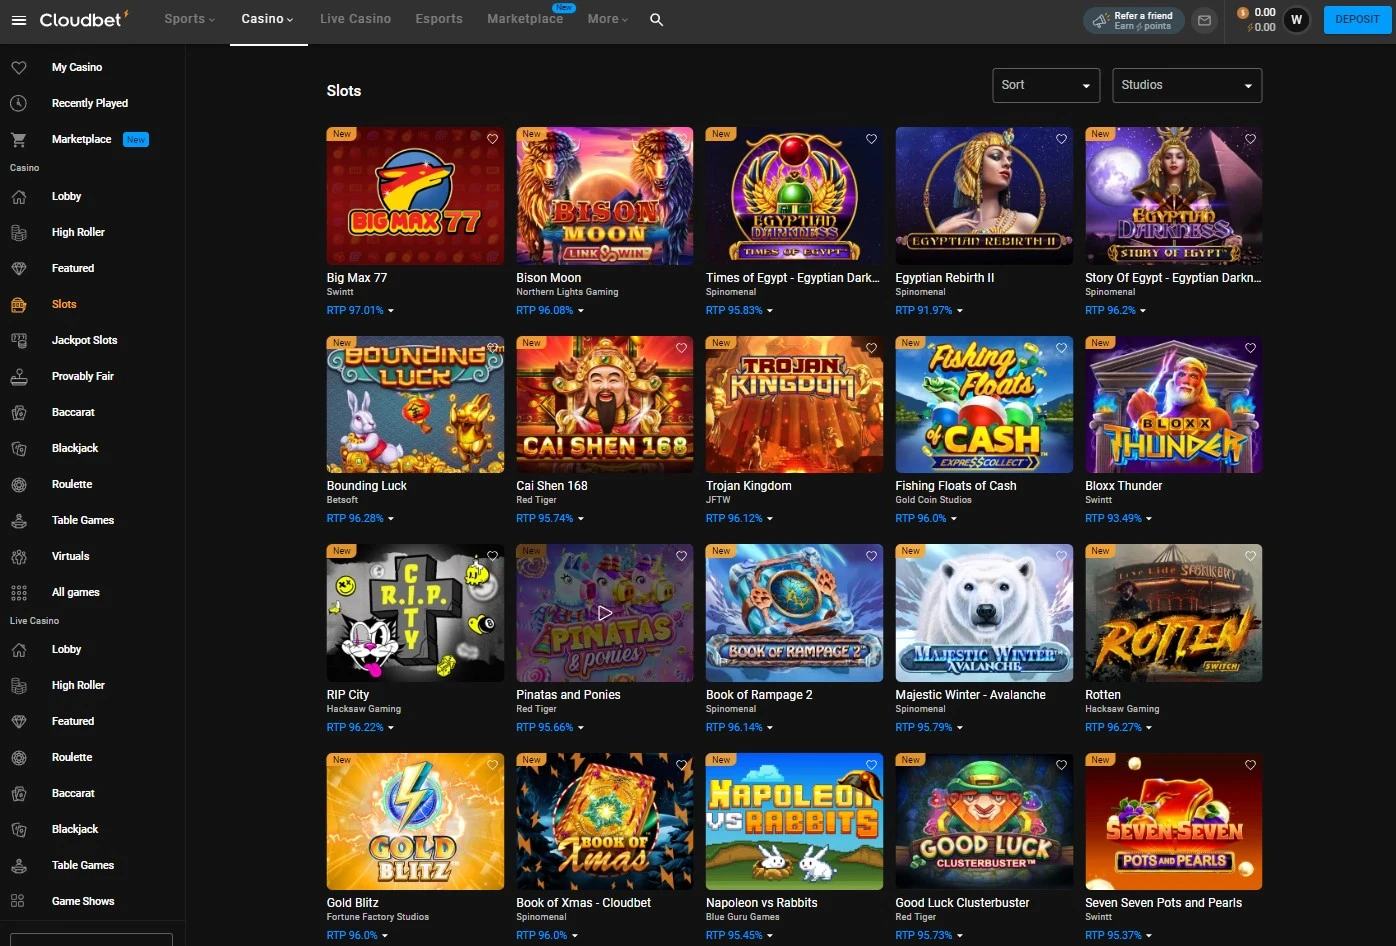Play the Pinatas and Ponies game

pyautogui.click(x=604, y=613)
